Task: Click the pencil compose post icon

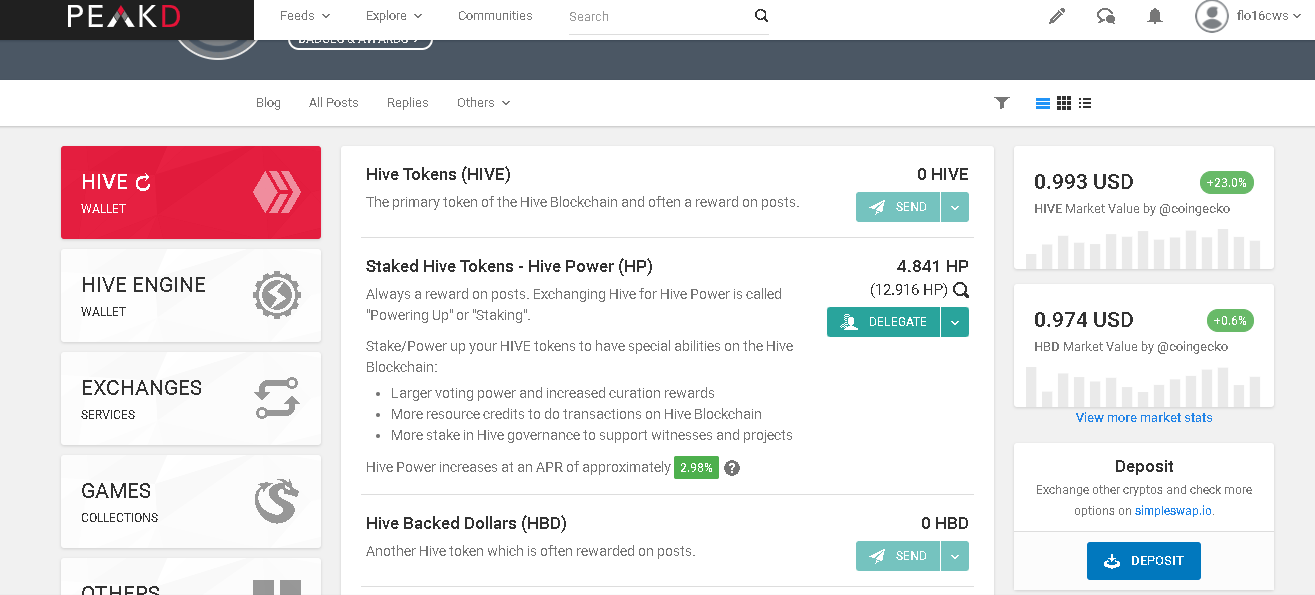Action: pyautogui.click(x=1057, y=16)
